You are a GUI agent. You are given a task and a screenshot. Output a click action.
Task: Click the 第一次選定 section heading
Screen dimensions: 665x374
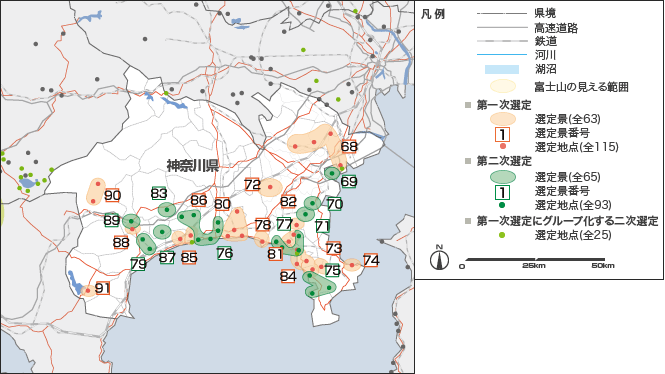tap(504, 105)
